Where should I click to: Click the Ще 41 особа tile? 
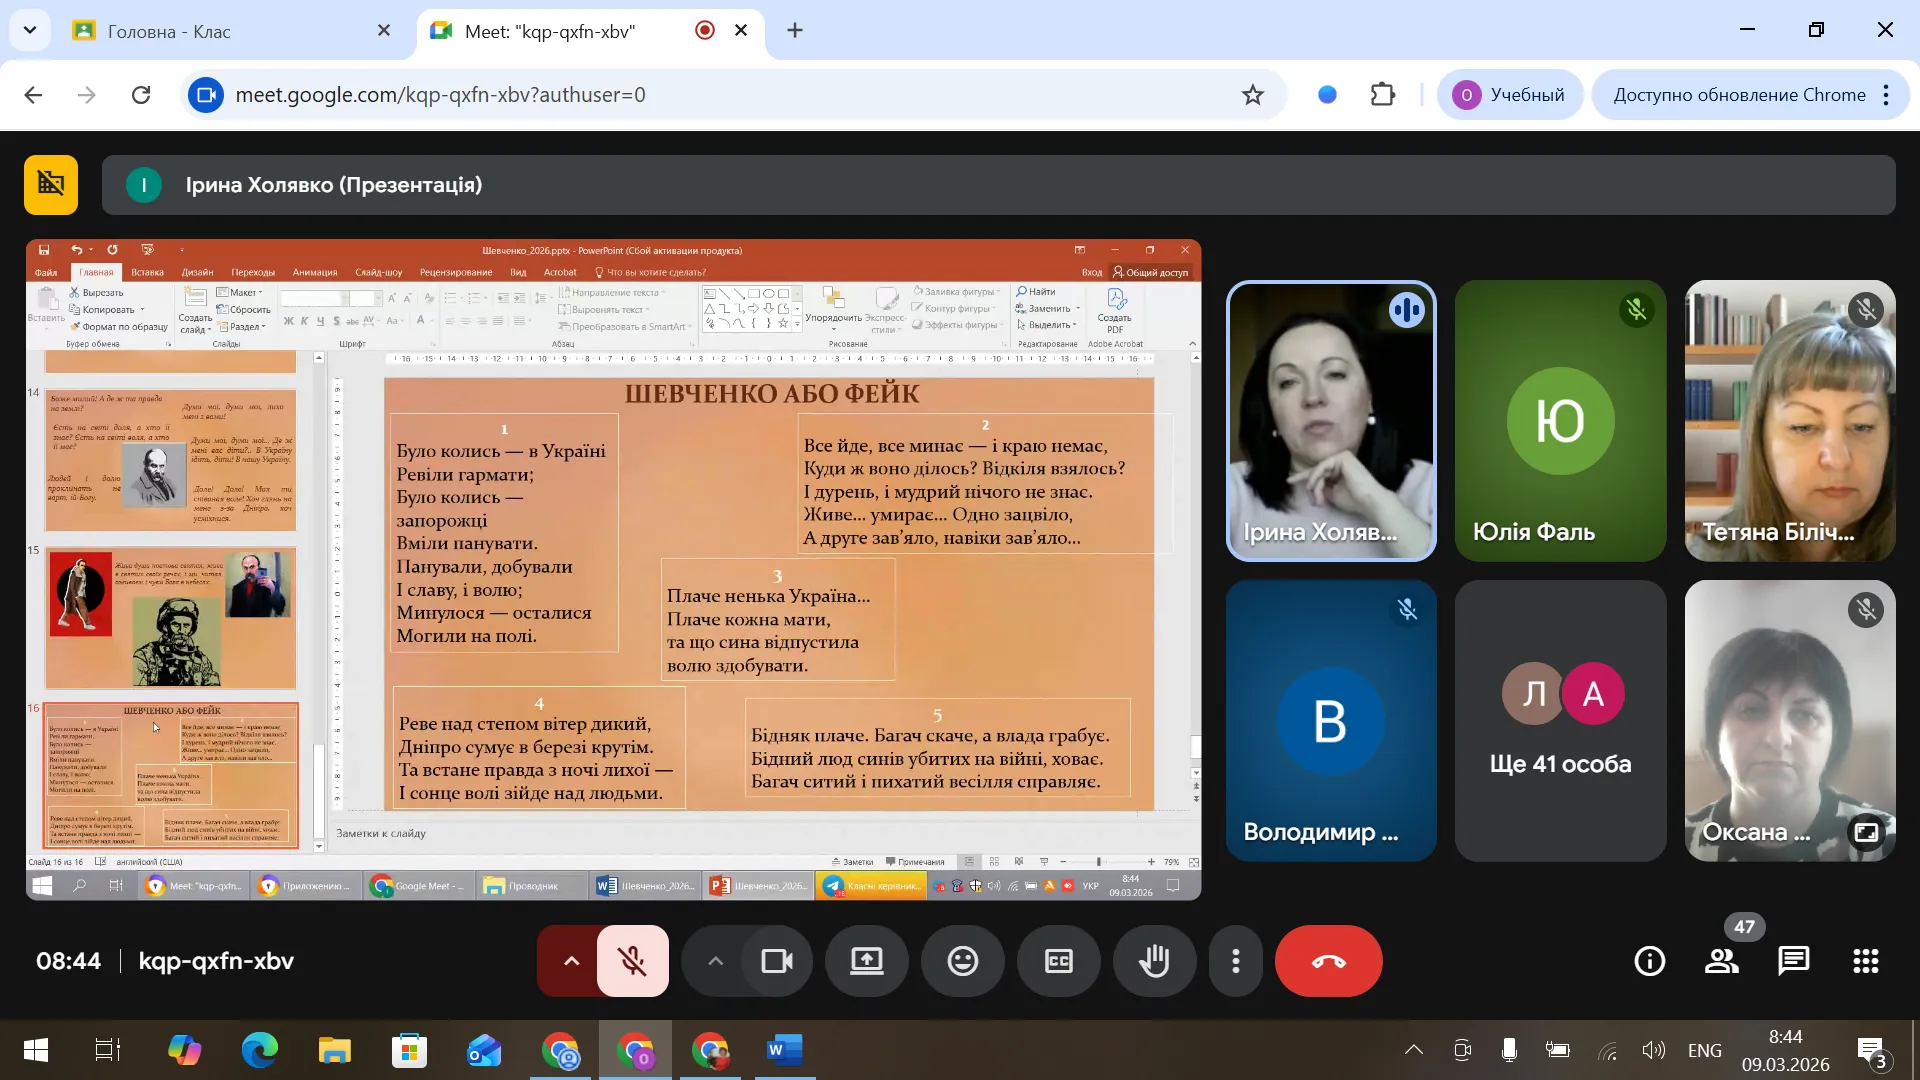[1560, 721]
